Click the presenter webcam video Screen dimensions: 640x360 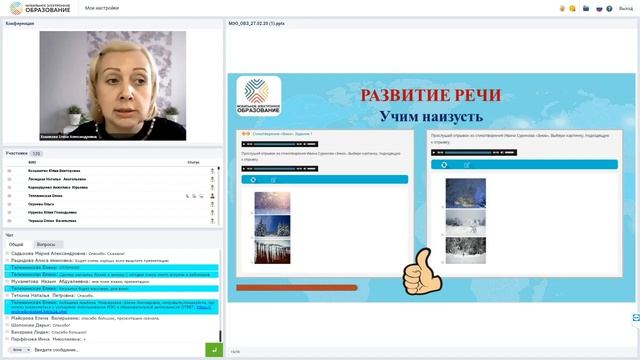click(113, 86)
